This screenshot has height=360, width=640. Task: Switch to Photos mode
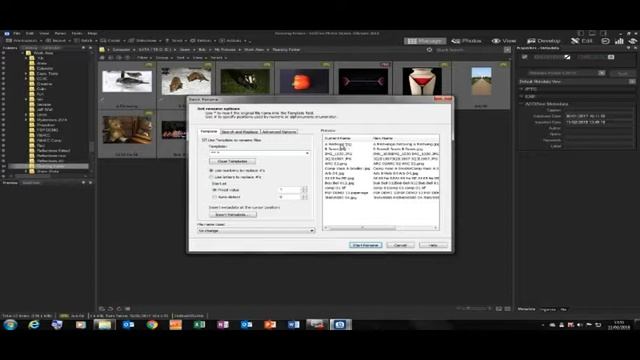pyautogui.click(x=467, y=41)
